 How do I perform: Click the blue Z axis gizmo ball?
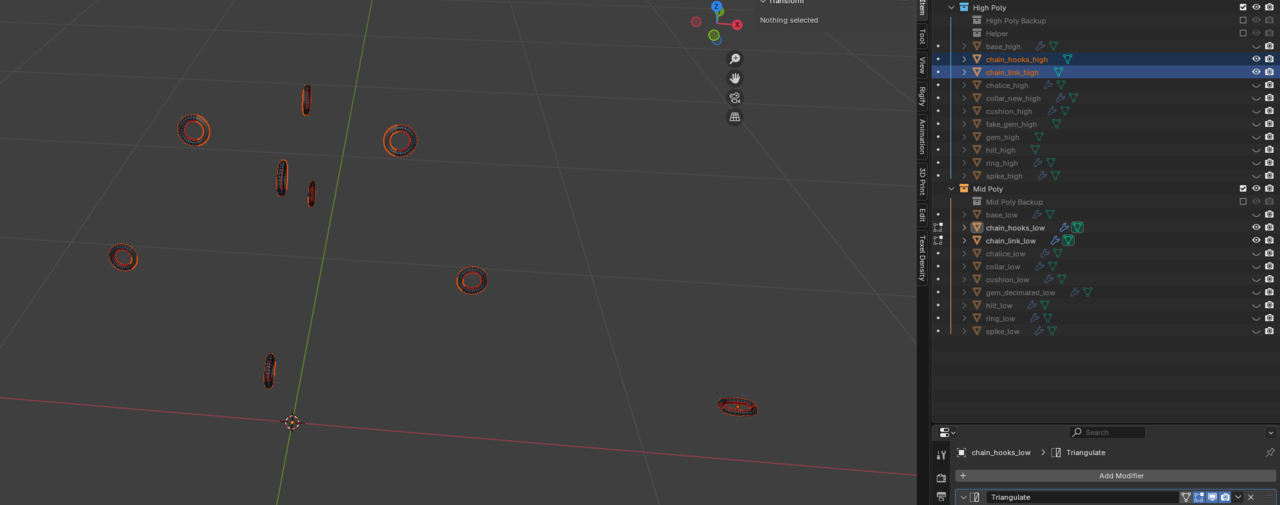click(717, 6)
